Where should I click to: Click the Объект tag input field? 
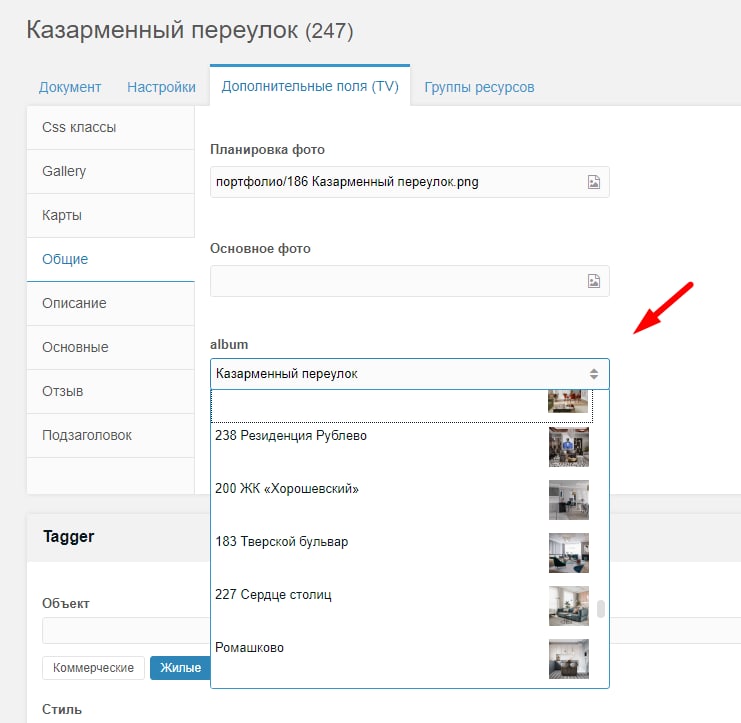(126, 630)
